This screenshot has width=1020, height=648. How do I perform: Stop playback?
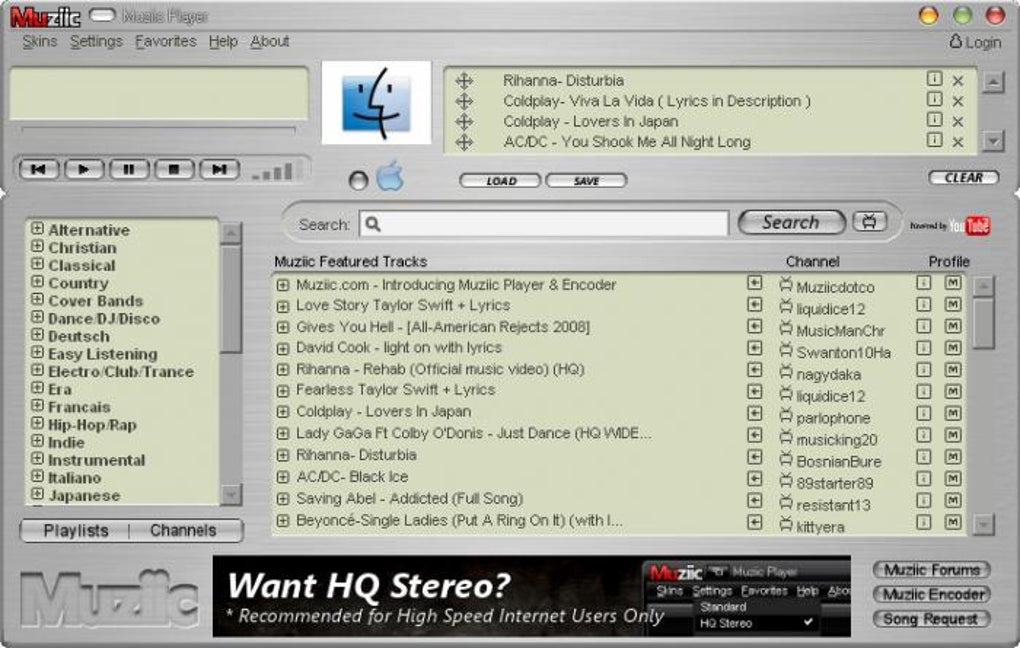point(174,170)
